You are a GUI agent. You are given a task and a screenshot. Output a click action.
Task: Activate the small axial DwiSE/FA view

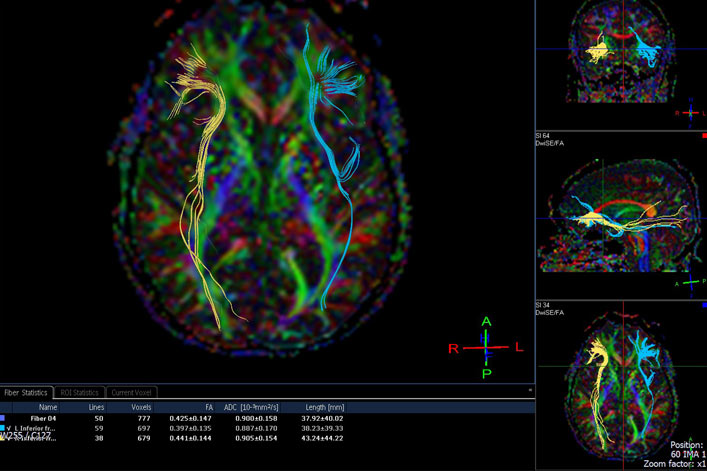(x=620, y=385)
